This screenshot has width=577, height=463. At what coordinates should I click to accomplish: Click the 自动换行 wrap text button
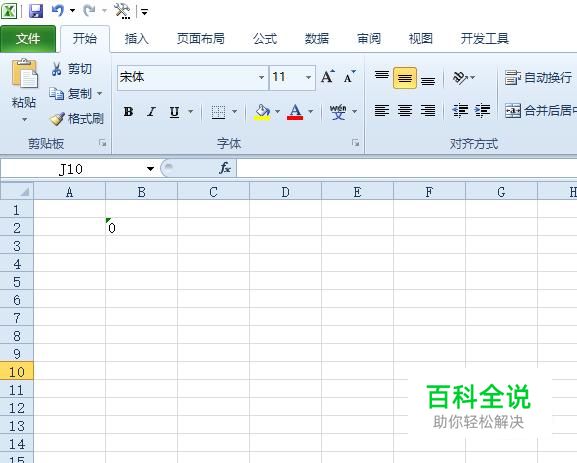click(x=538, y=78)
